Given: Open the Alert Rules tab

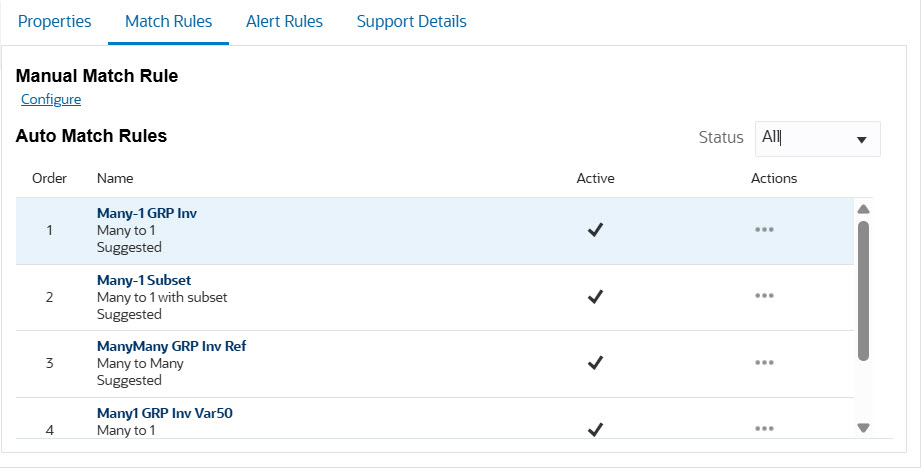Looking at the screenshot, I should click(285, 21).
